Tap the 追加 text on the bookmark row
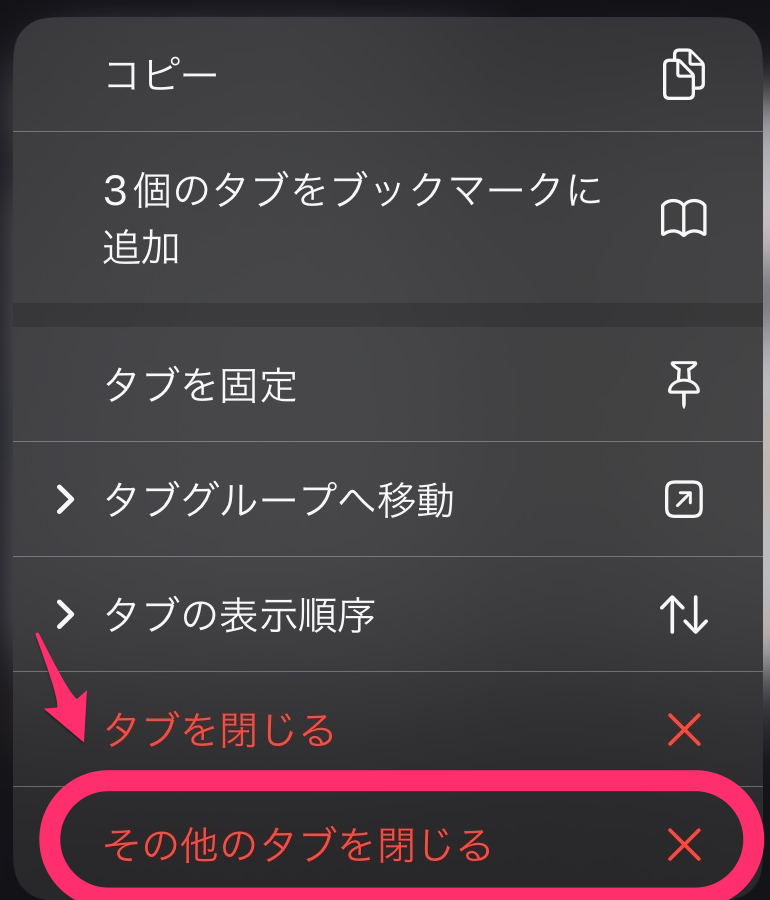This screenshot has height=900, width=770. click(x=141, y=248)
